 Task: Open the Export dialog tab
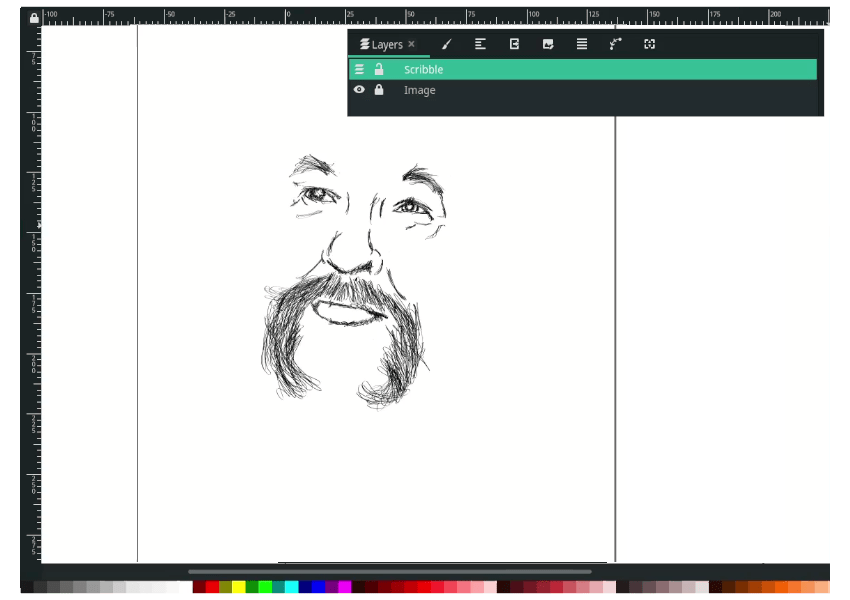514,44
